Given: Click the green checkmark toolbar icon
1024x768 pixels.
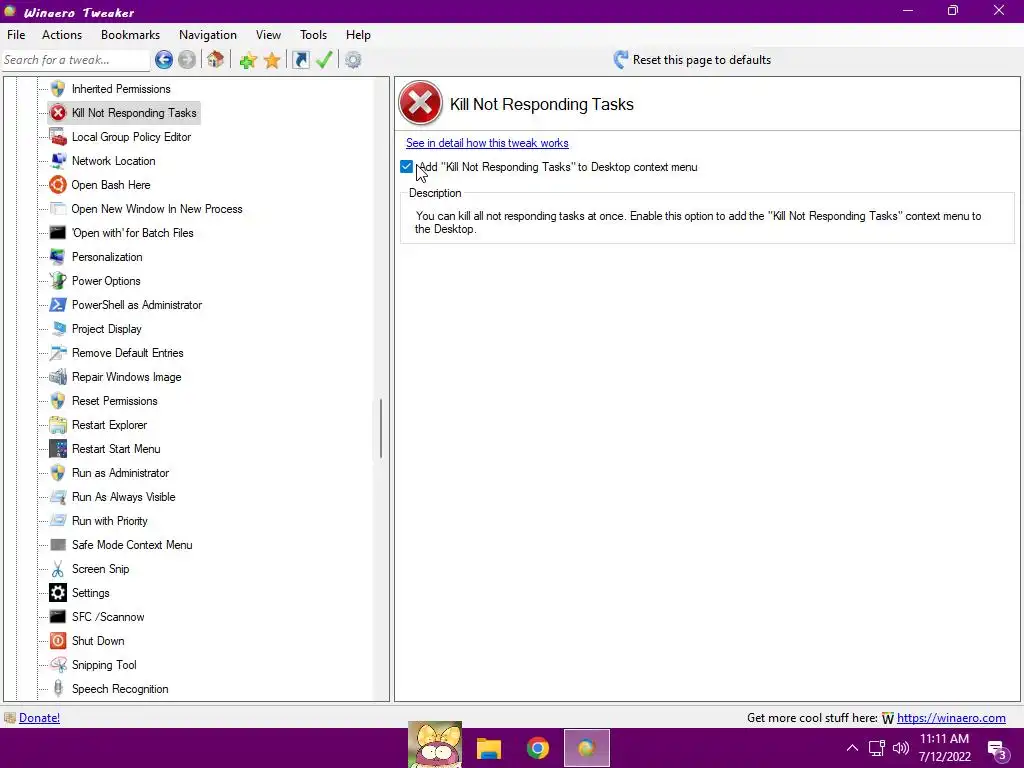Looking at the screenshot, I should click(x=324, y=60).
